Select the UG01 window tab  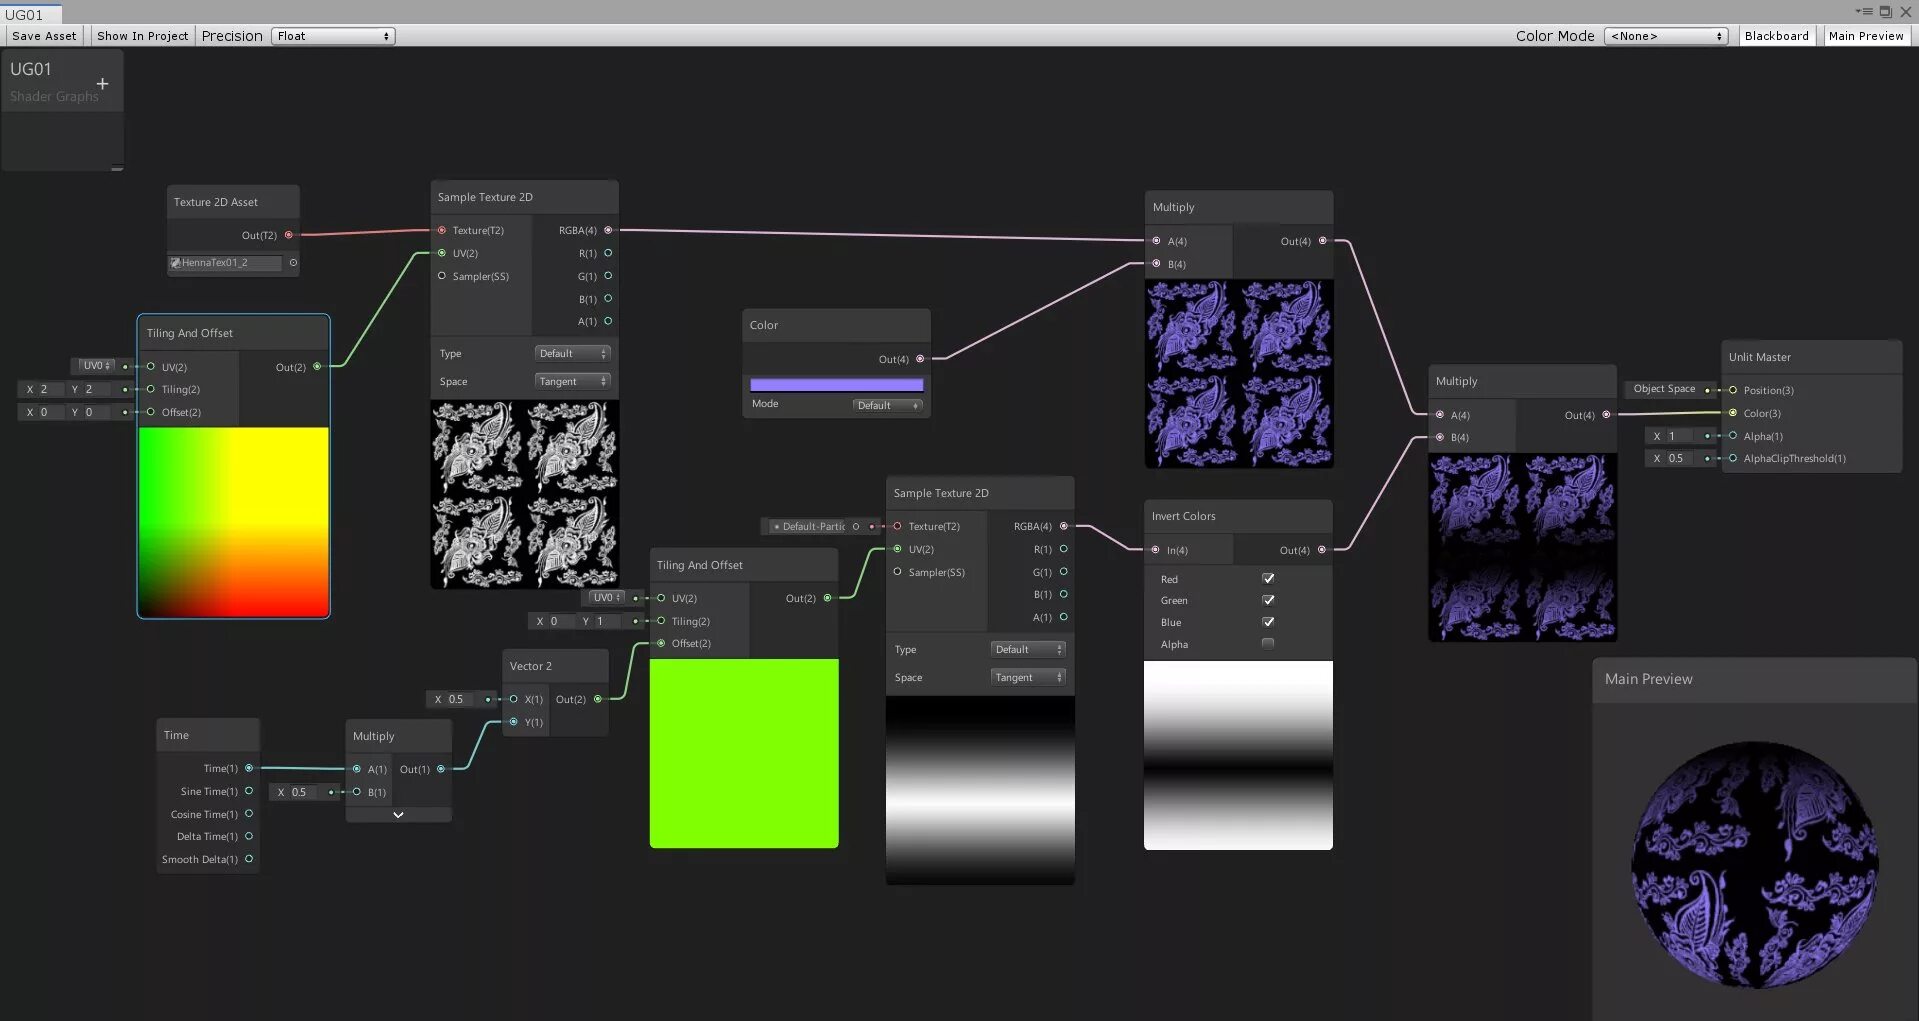(x=30, y=14)
